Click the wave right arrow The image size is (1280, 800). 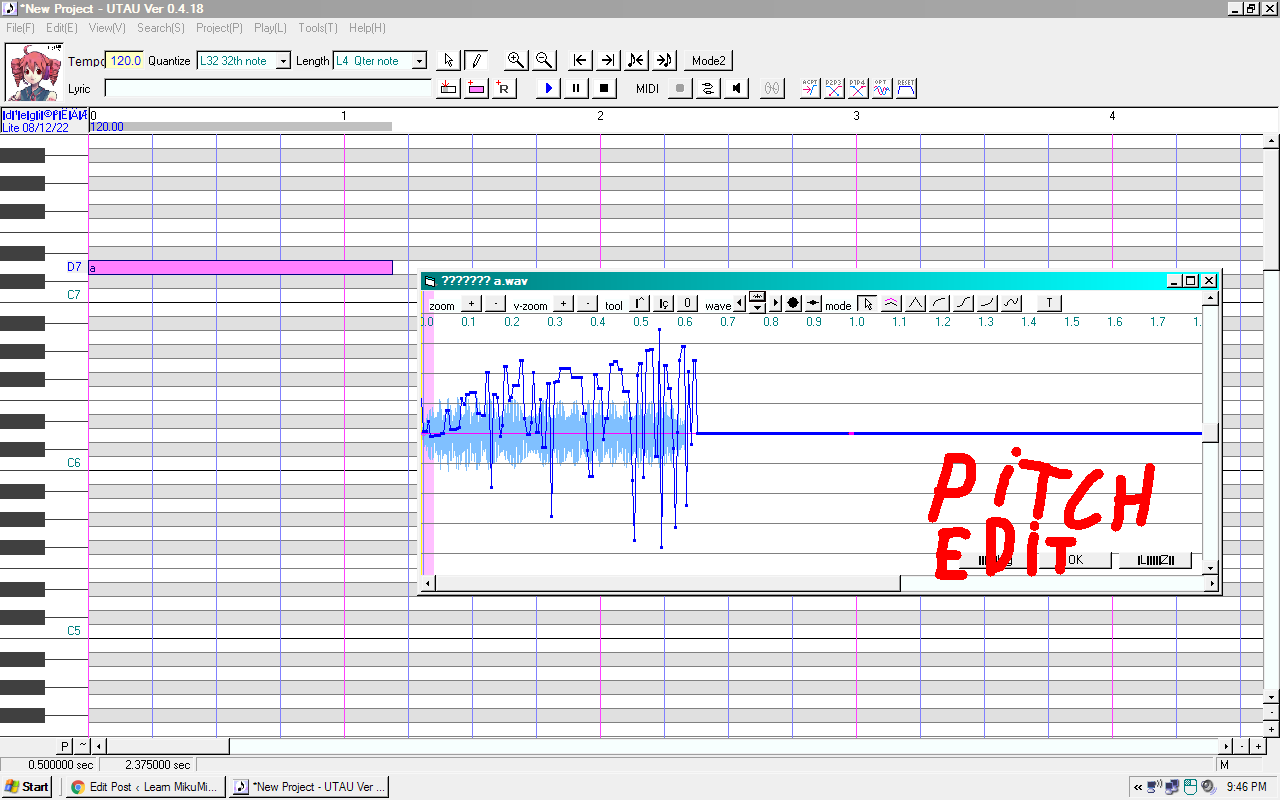tap(776, 303)
